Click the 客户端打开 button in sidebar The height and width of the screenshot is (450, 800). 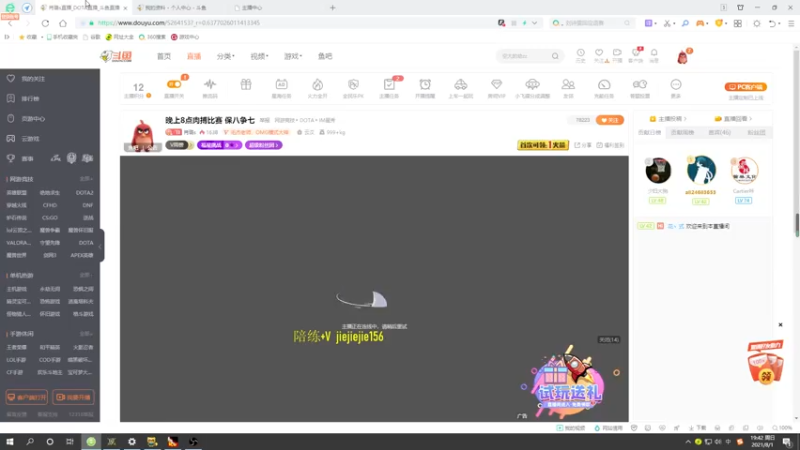27,397
